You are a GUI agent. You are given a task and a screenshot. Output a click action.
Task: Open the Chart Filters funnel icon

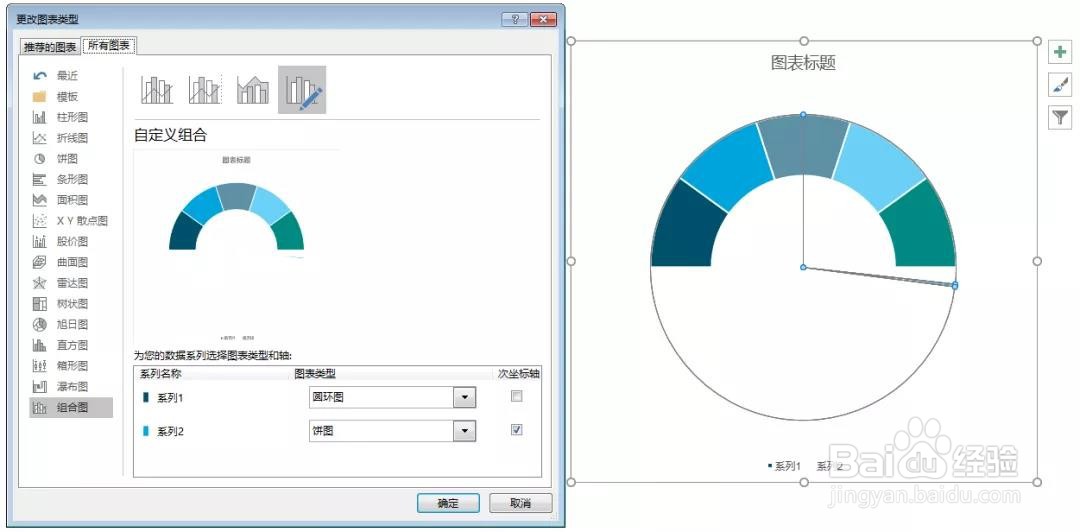click(x=1060, y=117)
